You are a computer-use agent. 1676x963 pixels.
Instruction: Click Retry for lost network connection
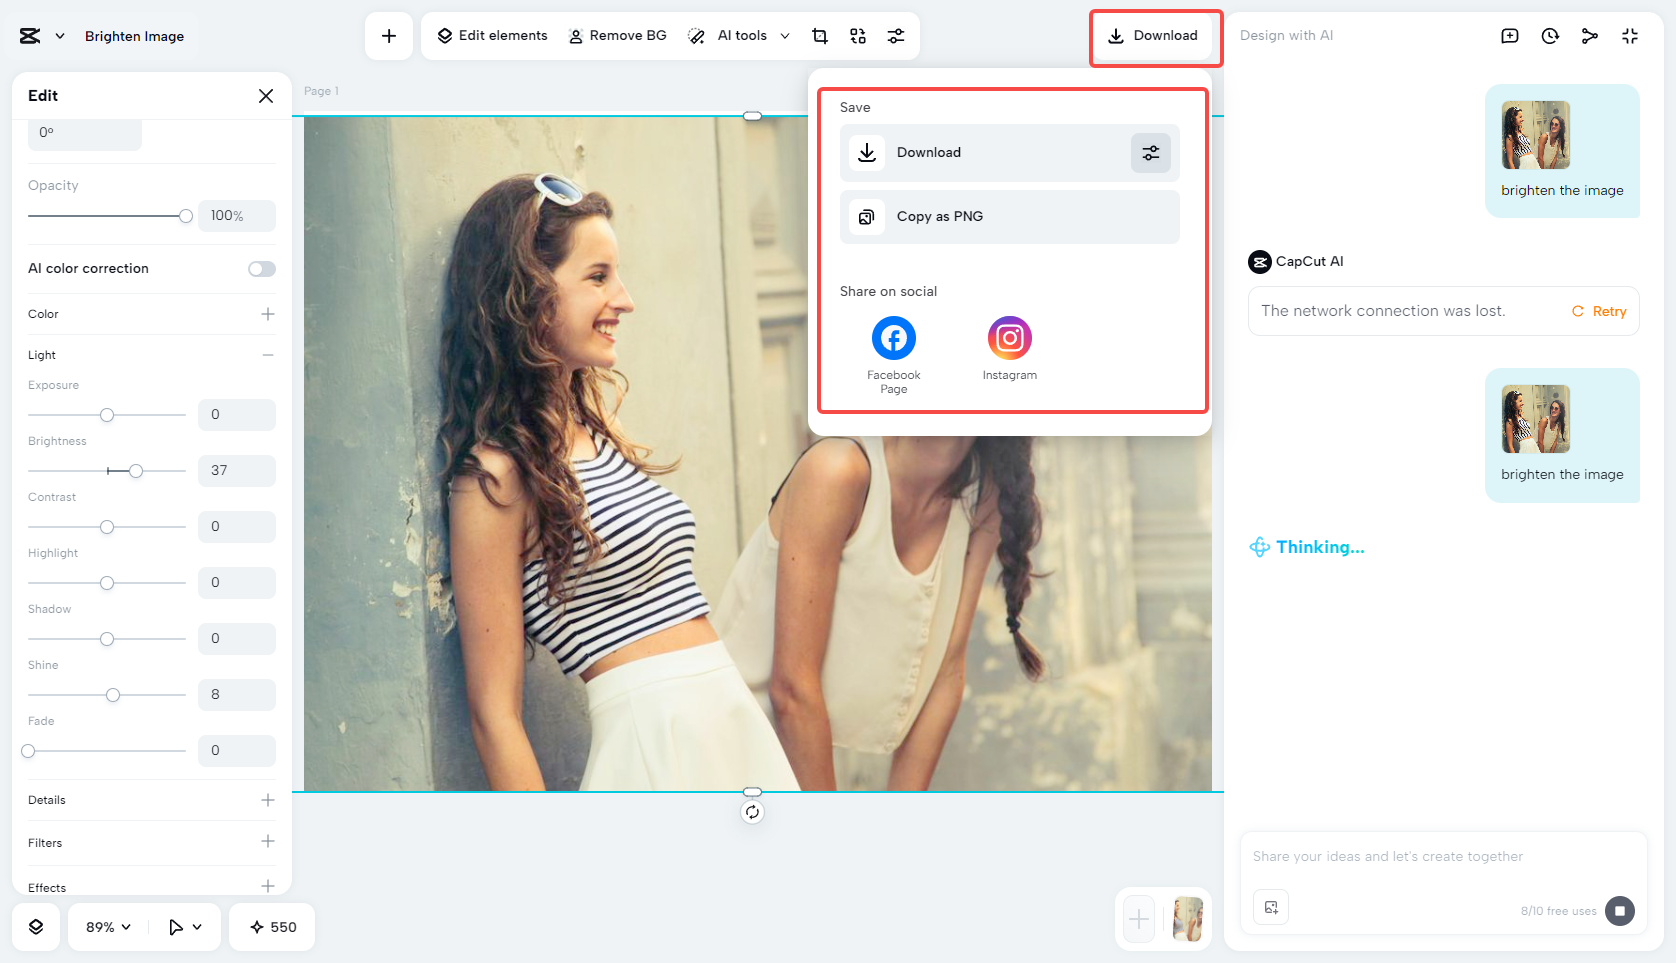[x=1599, y=312]
